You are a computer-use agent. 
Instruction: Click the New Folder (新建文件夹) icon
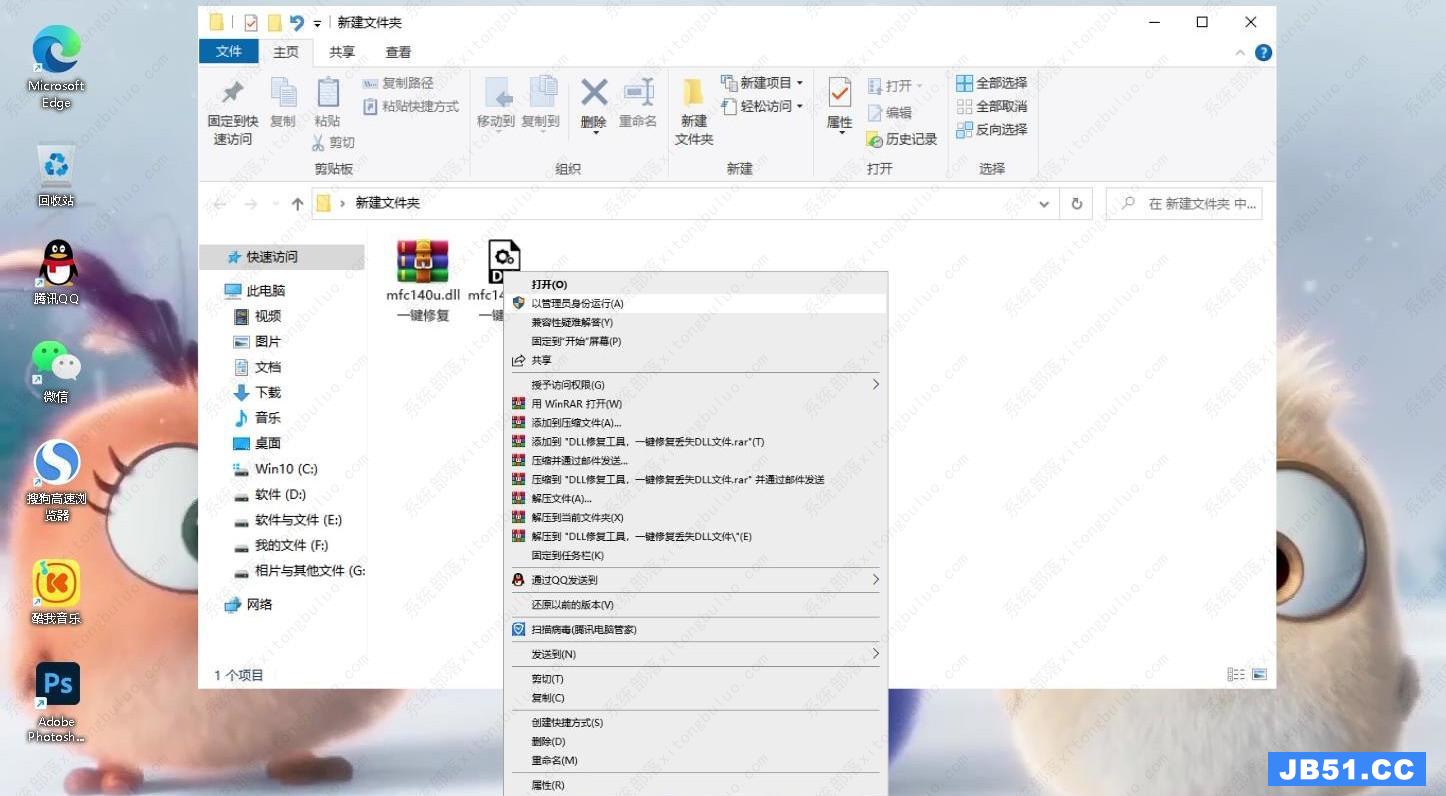693,110
